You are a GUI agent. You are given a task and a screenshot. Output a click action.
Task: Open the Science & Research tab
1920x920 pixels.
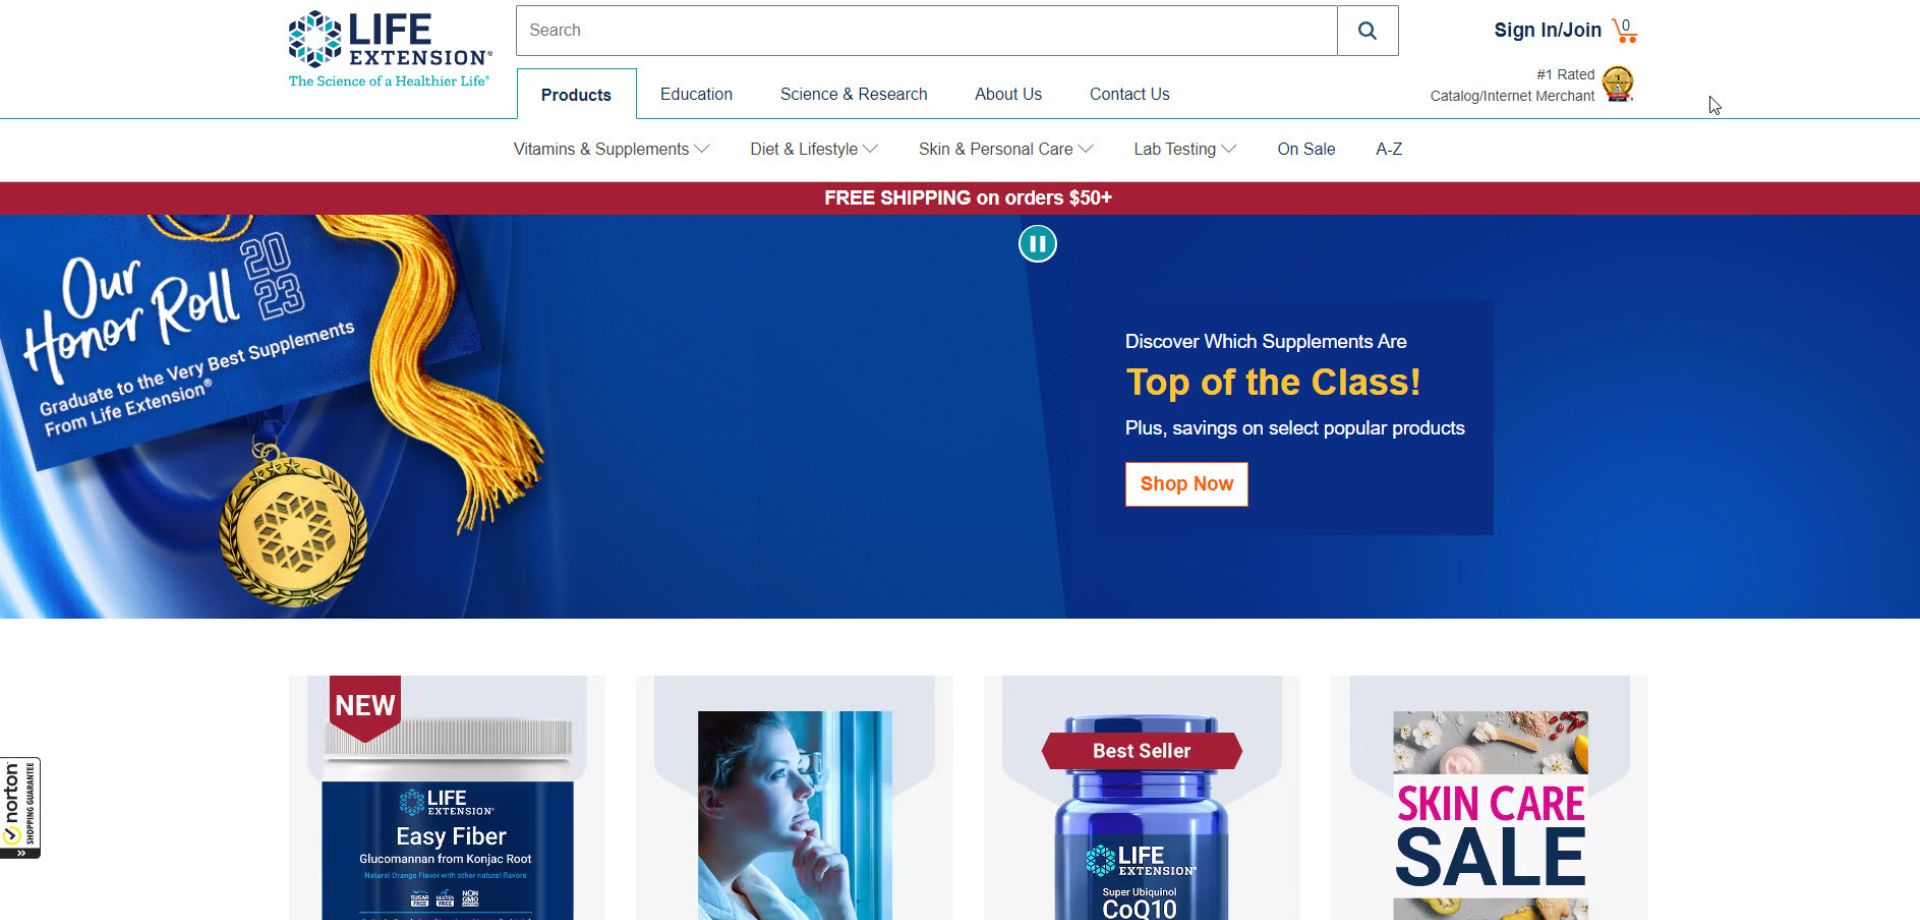point(853,94)
